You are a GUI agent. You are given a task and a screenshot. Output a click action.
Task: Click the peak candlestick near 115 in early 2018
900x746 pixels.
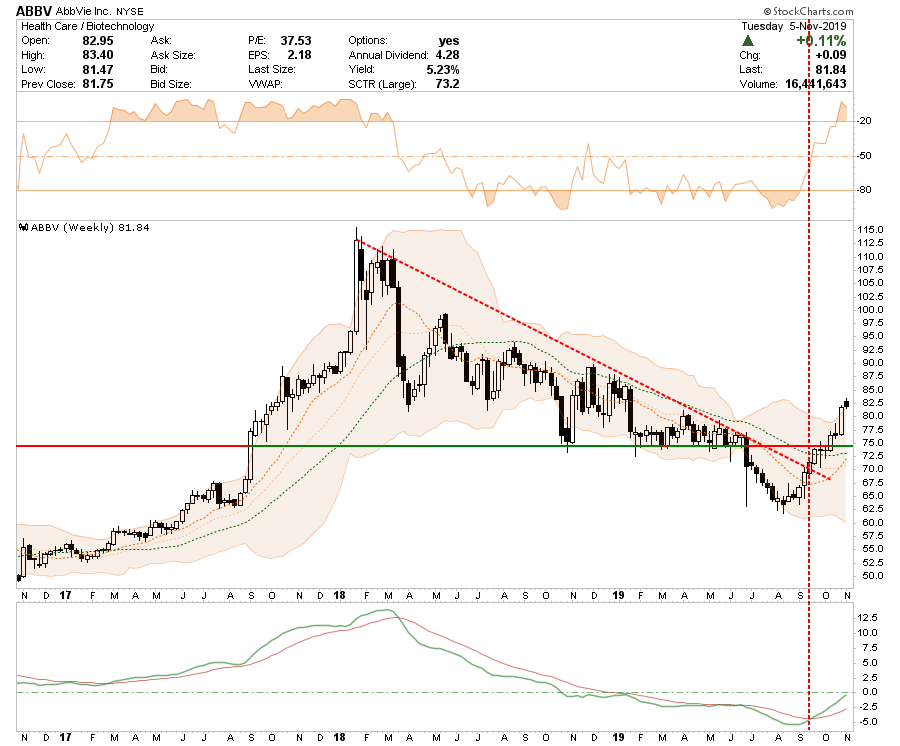(356, 281)
